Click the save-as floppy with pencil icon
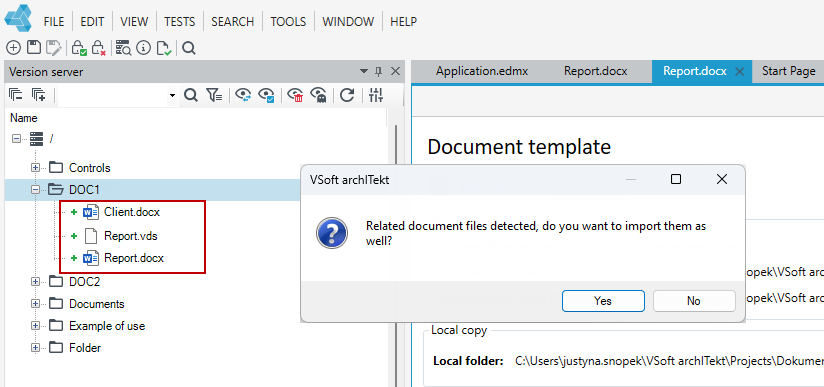Viewport: 824px width, 387px height. 54,48
